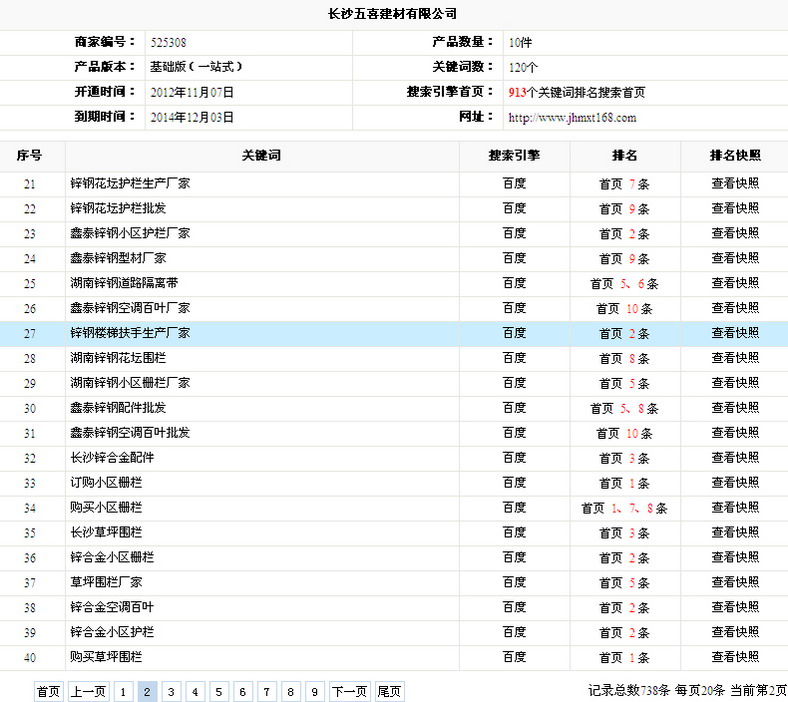Click keyword 鑫泰锌钢型材厂家
The image size is (788, 702).
tap(118, 258)
